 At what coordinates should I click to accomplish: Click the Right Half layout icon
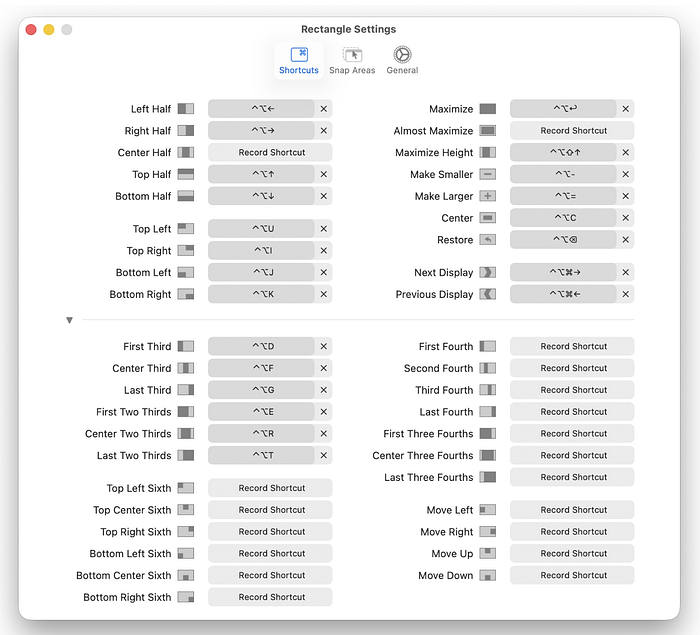(186, 130)
